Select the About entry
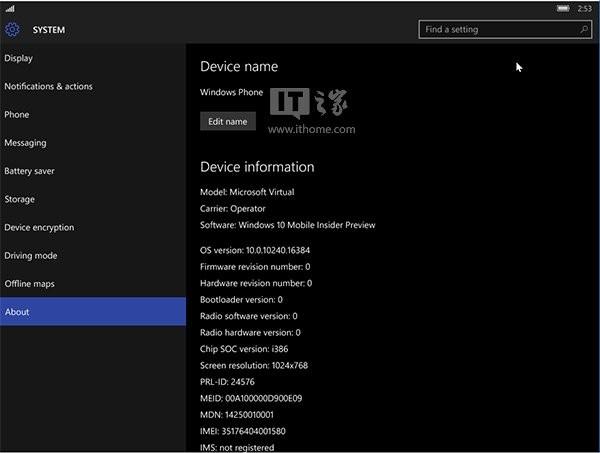Image resolution: width=600 pixels, height=453 pixels. 93,312
